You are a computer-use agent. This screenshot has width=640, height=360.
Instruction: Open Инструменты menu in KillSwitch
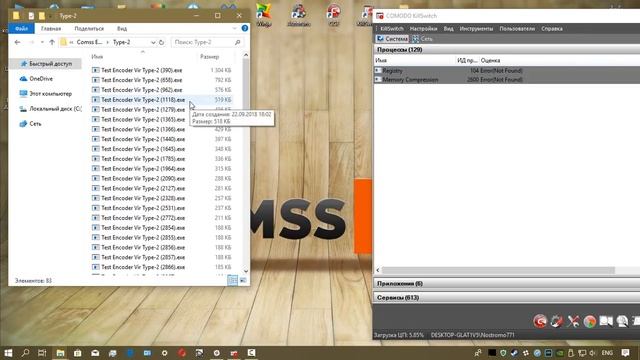point(476,29)
